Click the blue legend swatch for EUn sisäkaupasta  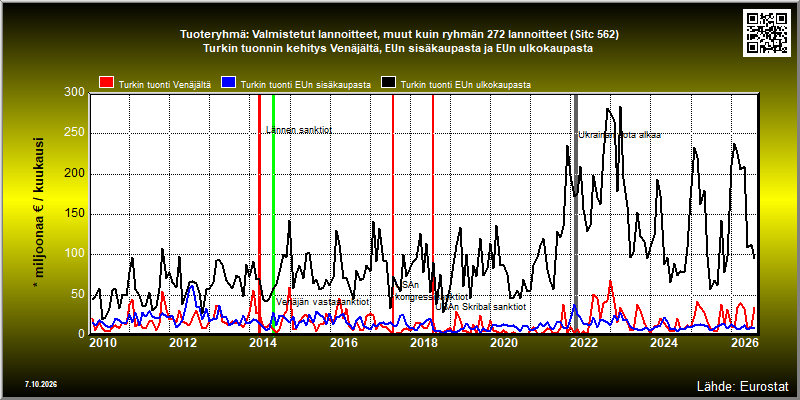[x=228, y=83]
